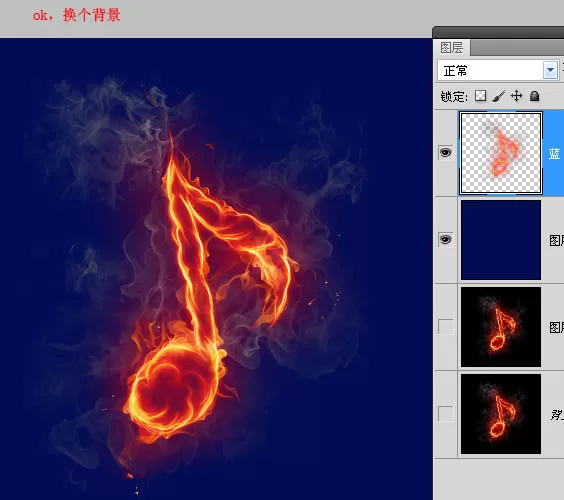
Task: Toggle lock transparent pixels icon
Action: click(481, 96)
